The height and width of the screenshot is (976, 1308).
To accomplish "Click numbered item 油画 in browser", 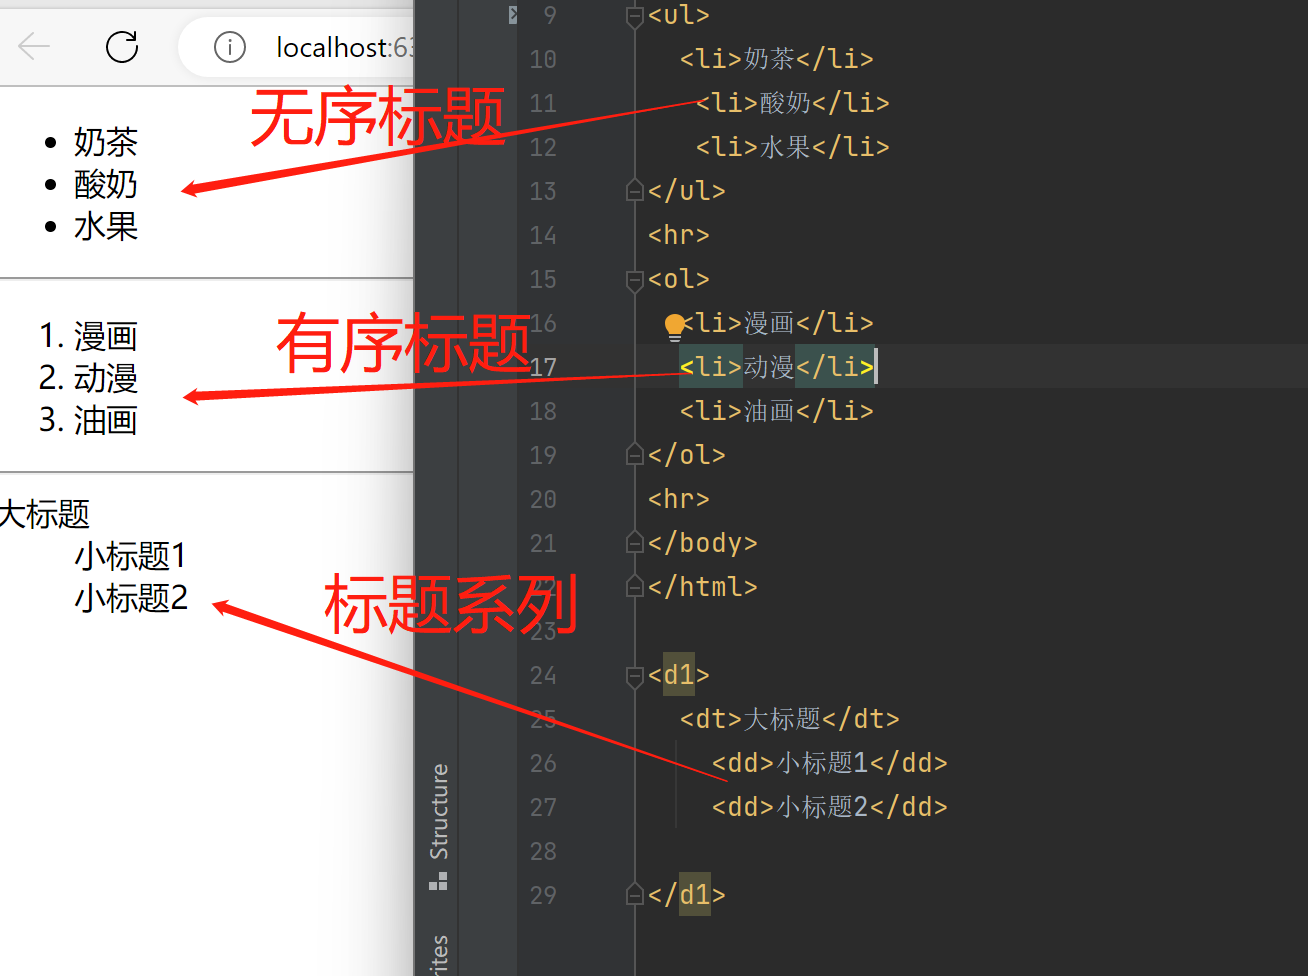I will tap(105, 420).
